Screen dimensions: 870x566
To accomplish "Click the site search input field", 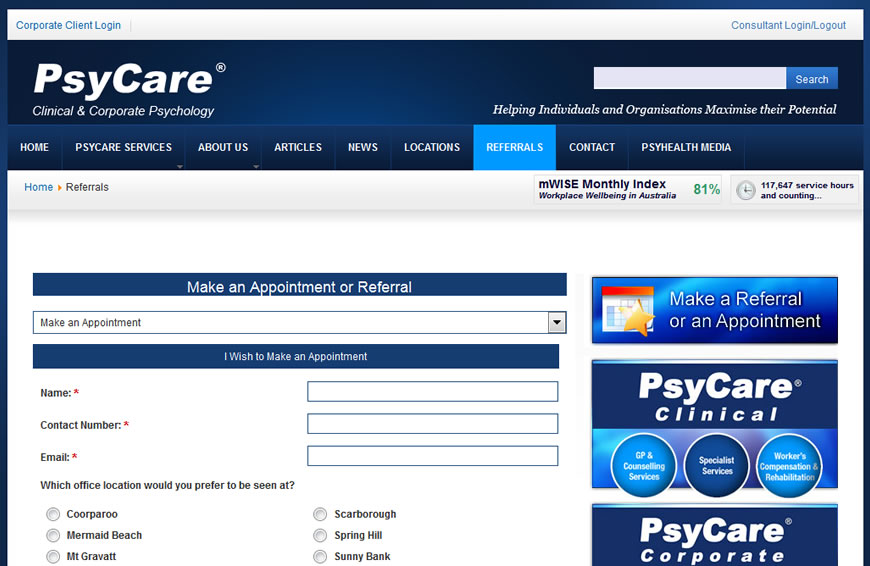I will (x=690, y=78).
